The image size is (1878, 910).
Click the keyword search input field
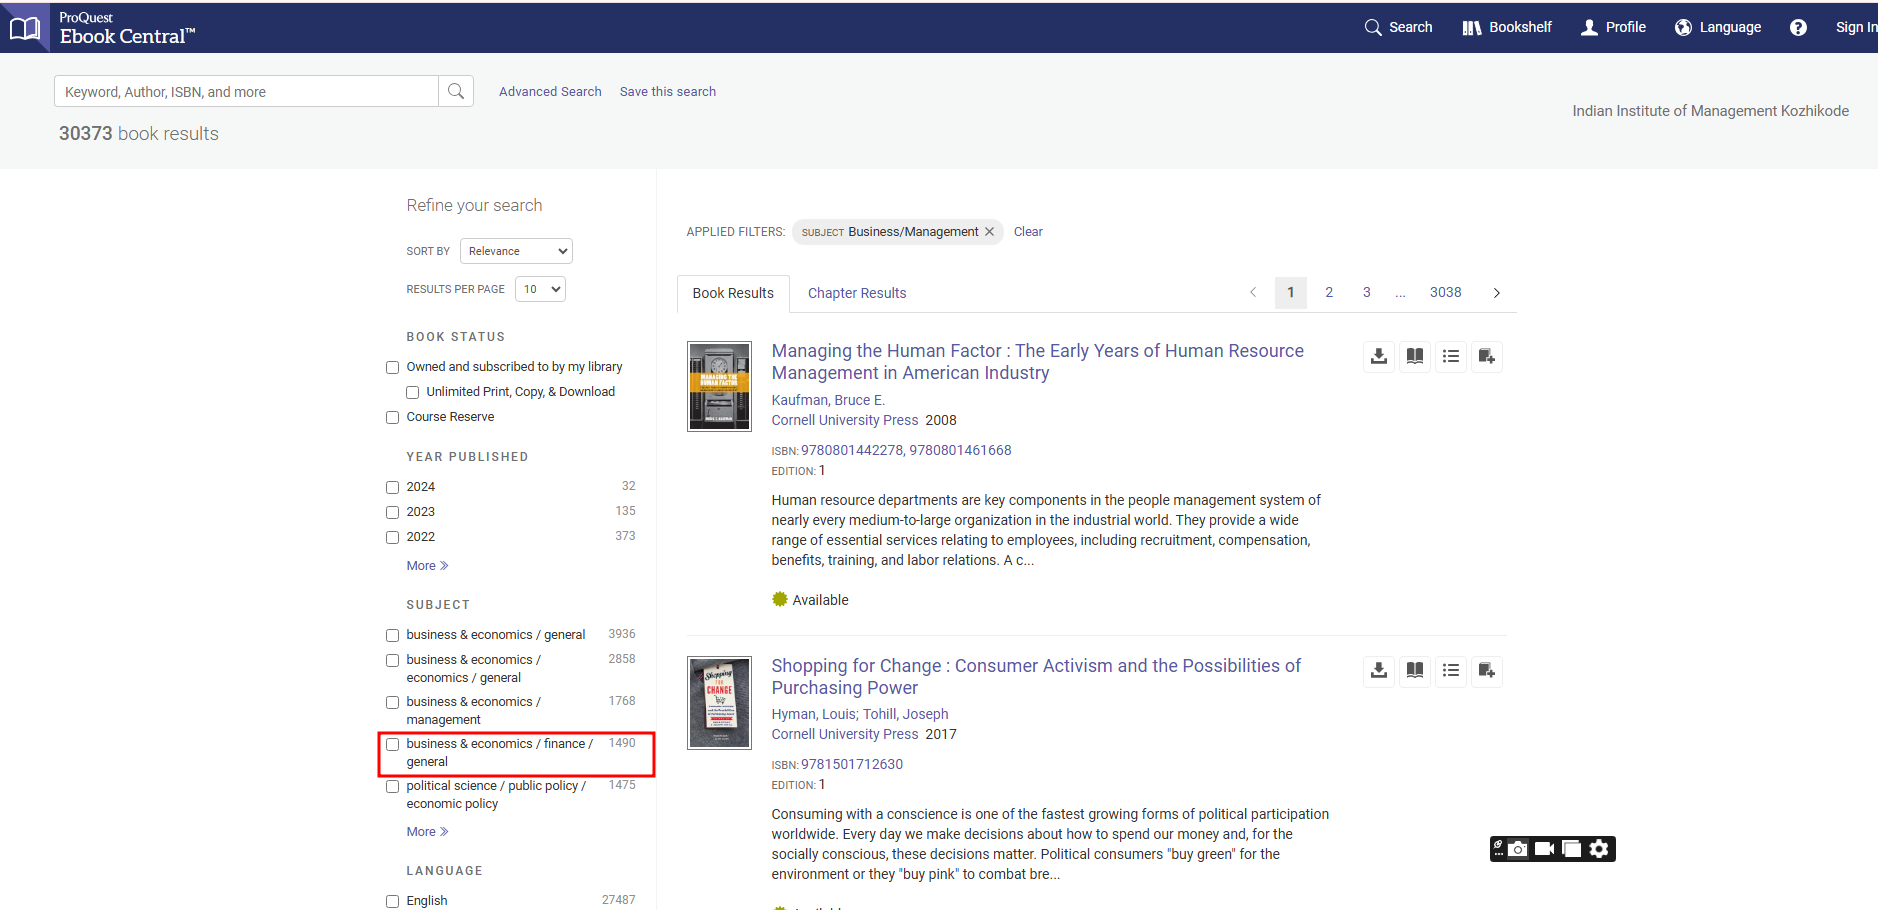point(246,91)
